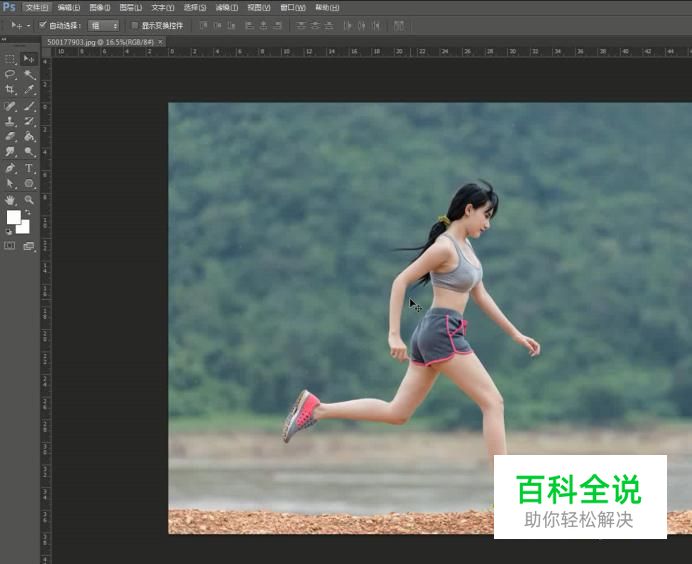Open the 帮助(H) menu
The image size is (692, 564).
[x=327, y=8]
